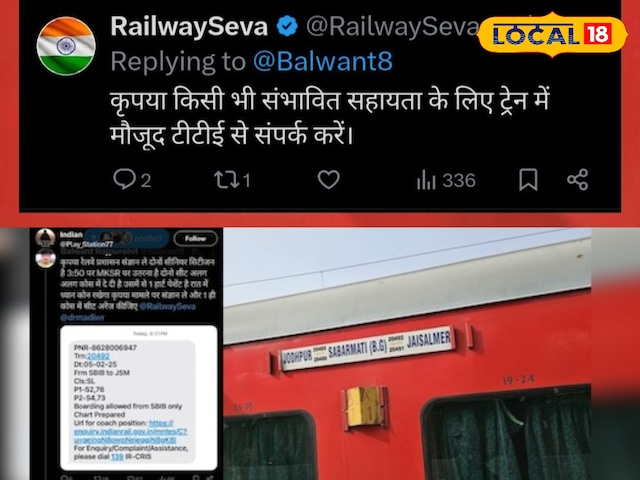Screen dimensions: 640x480
Task: Bookmark the RailwaySeva reply tweet
Action: coord(528,180)
